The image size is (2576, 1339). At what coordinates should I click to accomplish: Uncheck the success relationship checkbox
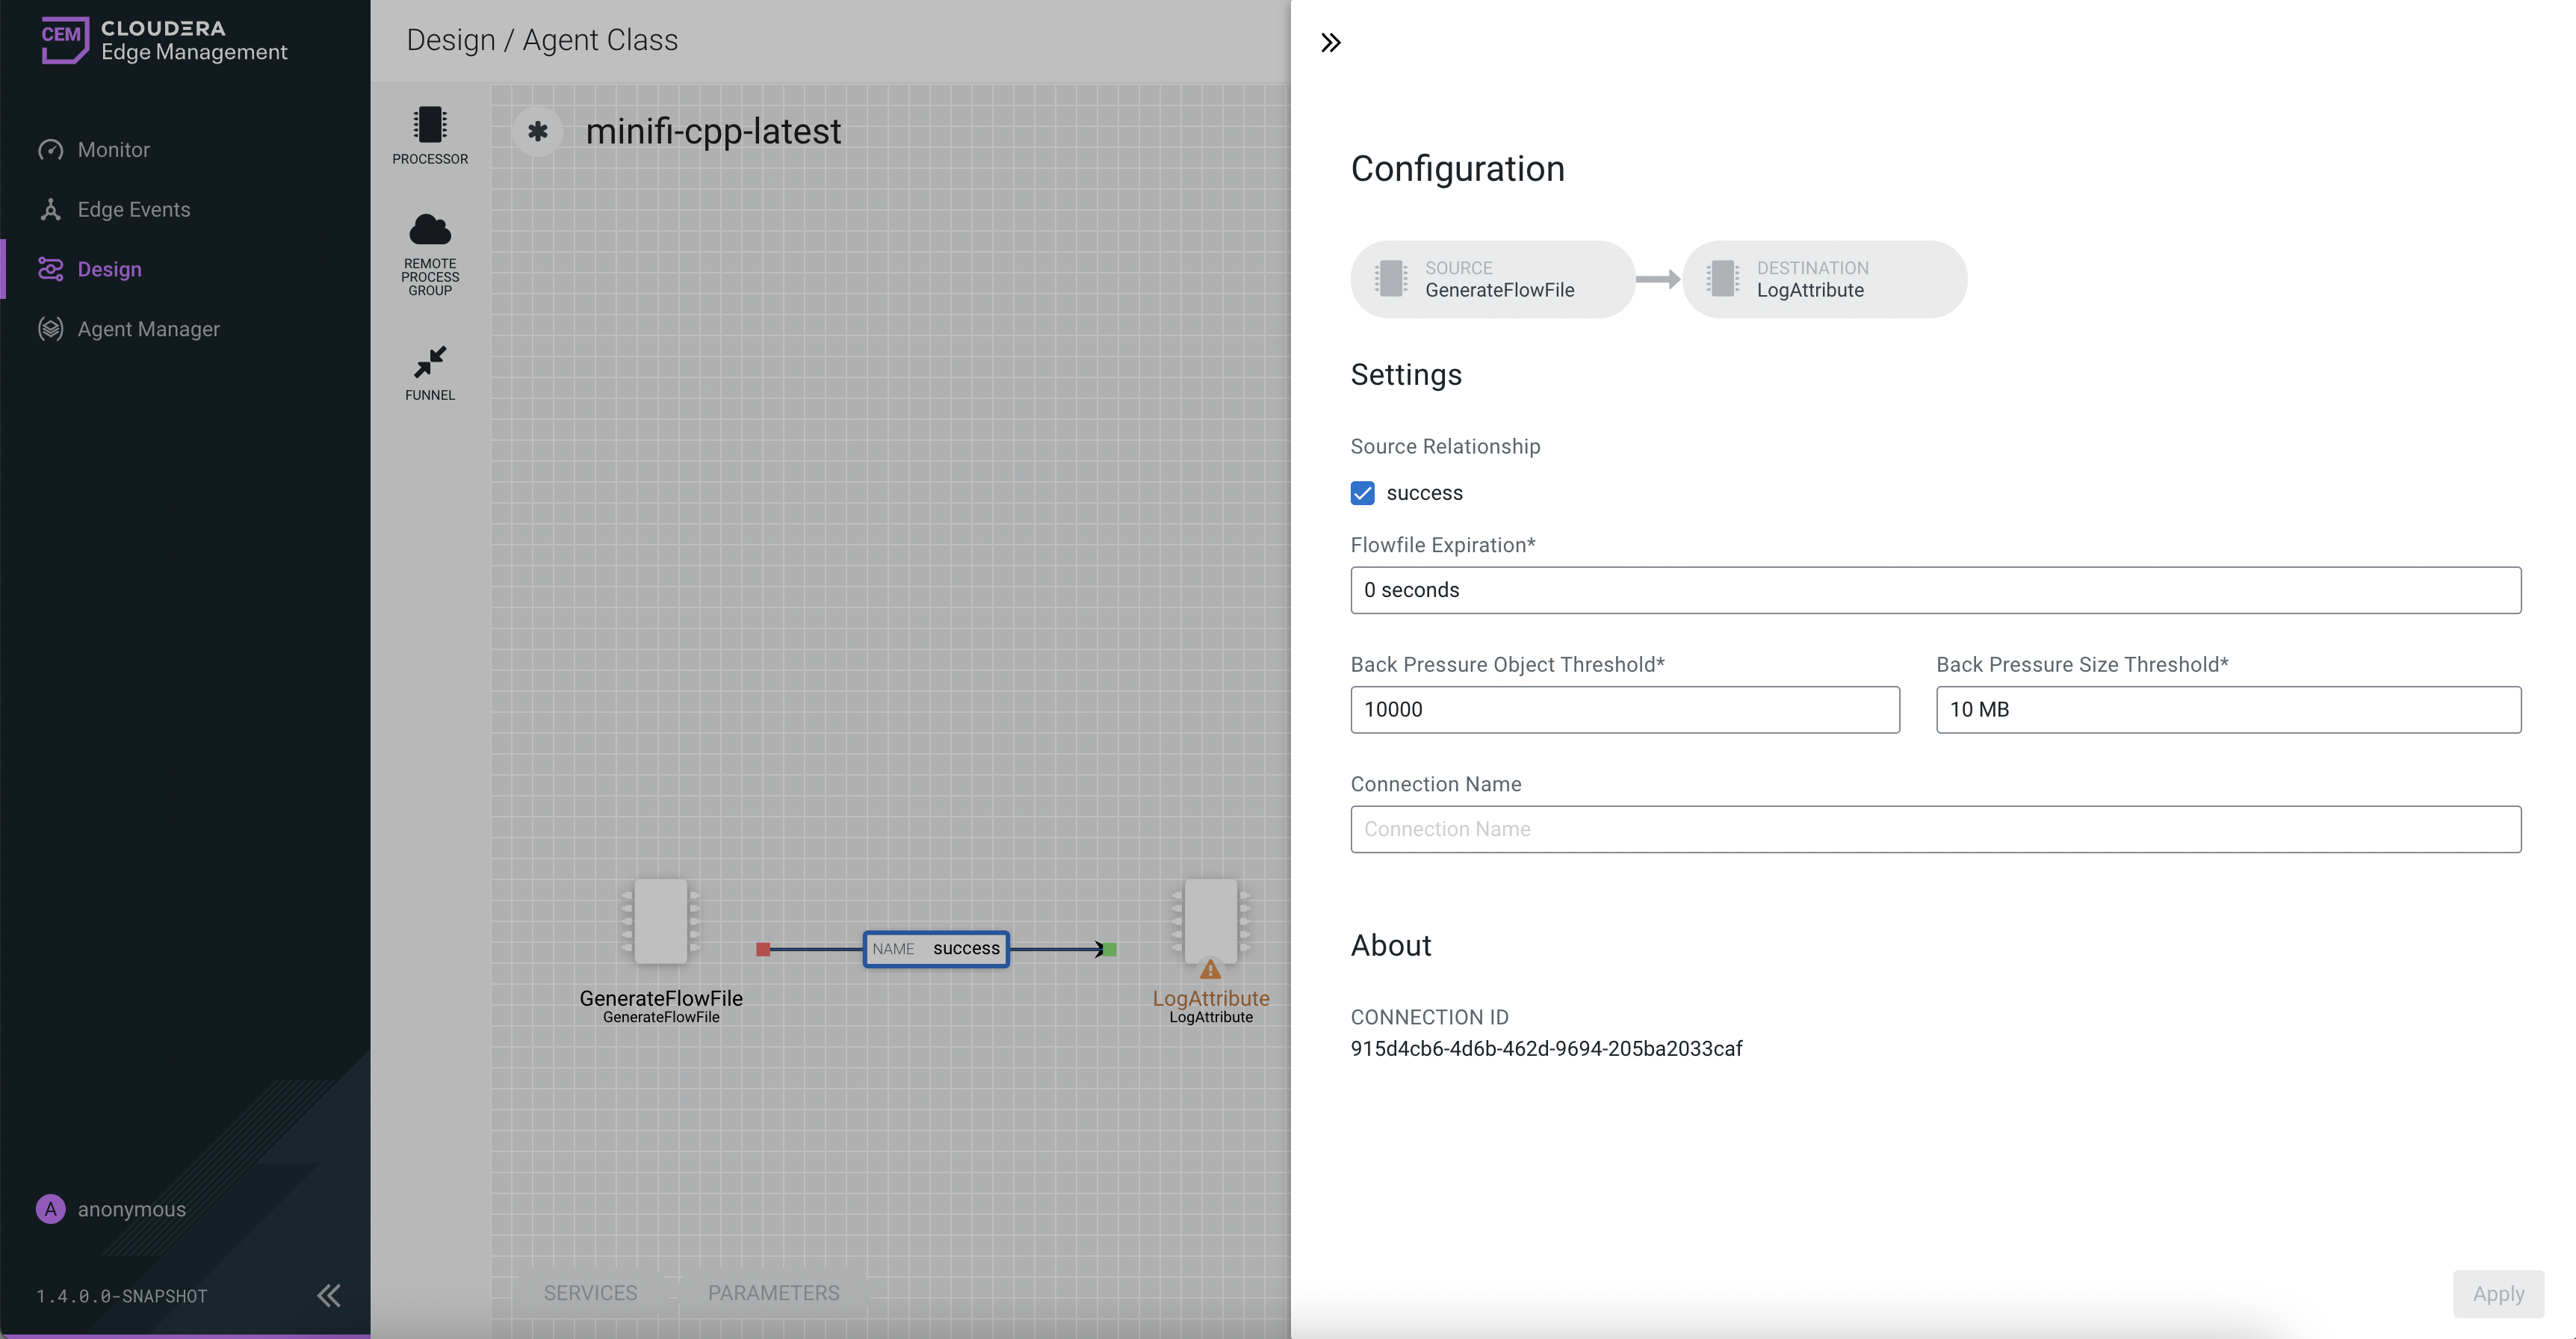1362,493
